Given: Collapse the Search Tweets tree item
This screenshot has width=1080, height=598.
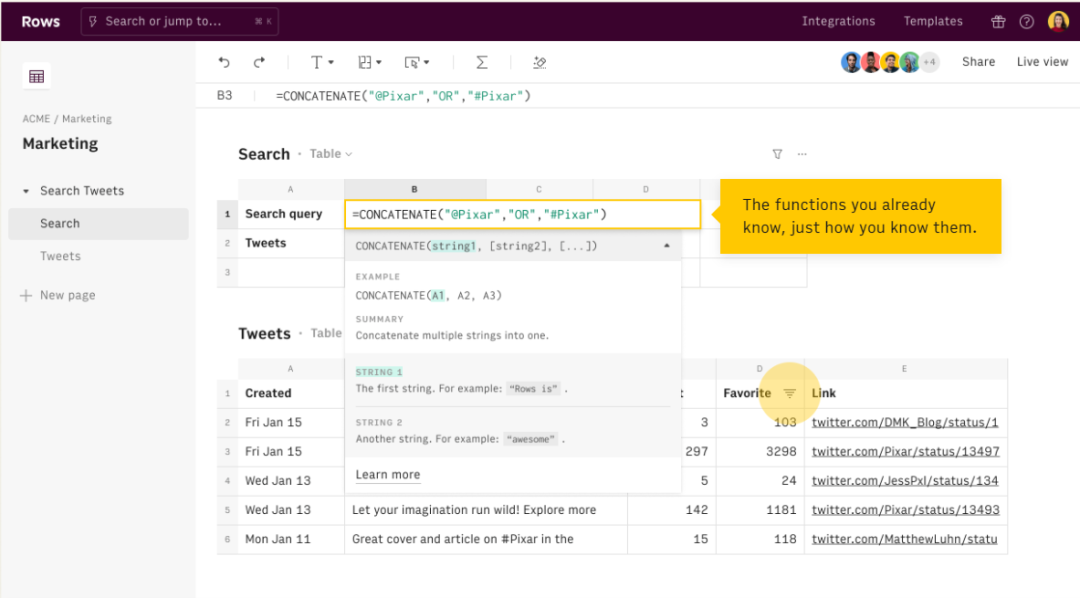Looking at the screenshot, I should point(26,191).
